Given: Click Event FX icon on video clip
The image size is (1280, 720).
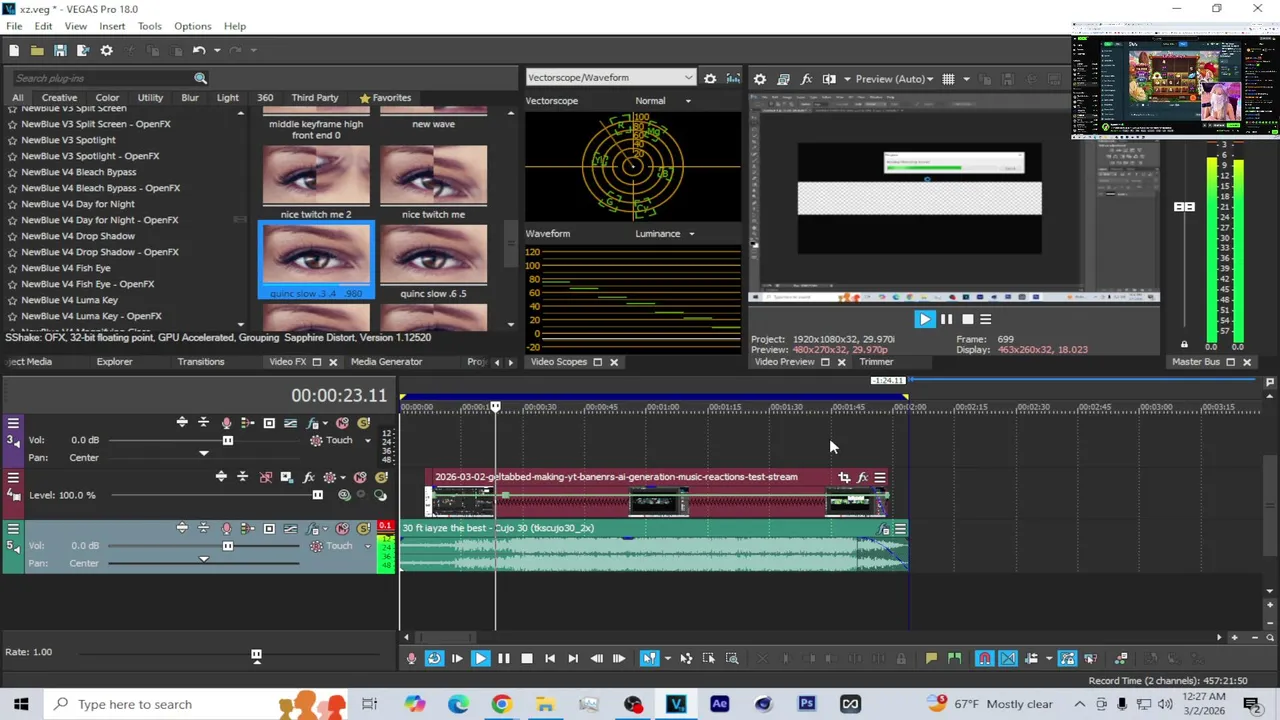Looking at the screenshot, I should pos(862,477).
